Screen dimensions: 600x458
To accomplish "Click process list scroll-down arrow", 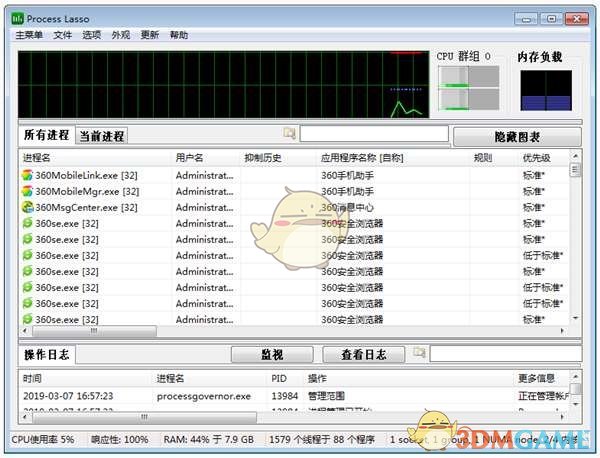I will click(575, 318).
